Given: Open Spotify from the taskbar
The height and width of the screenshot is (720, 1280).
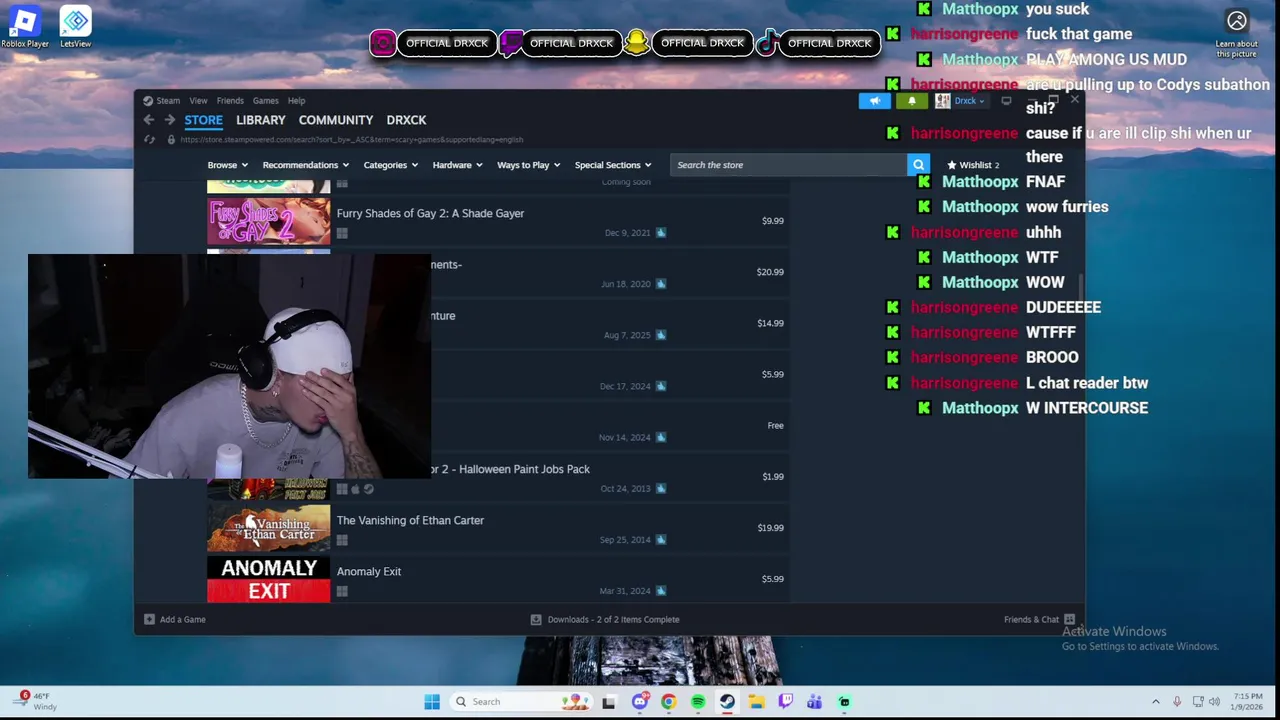Looking at the screenshot, I should point(697,702).
